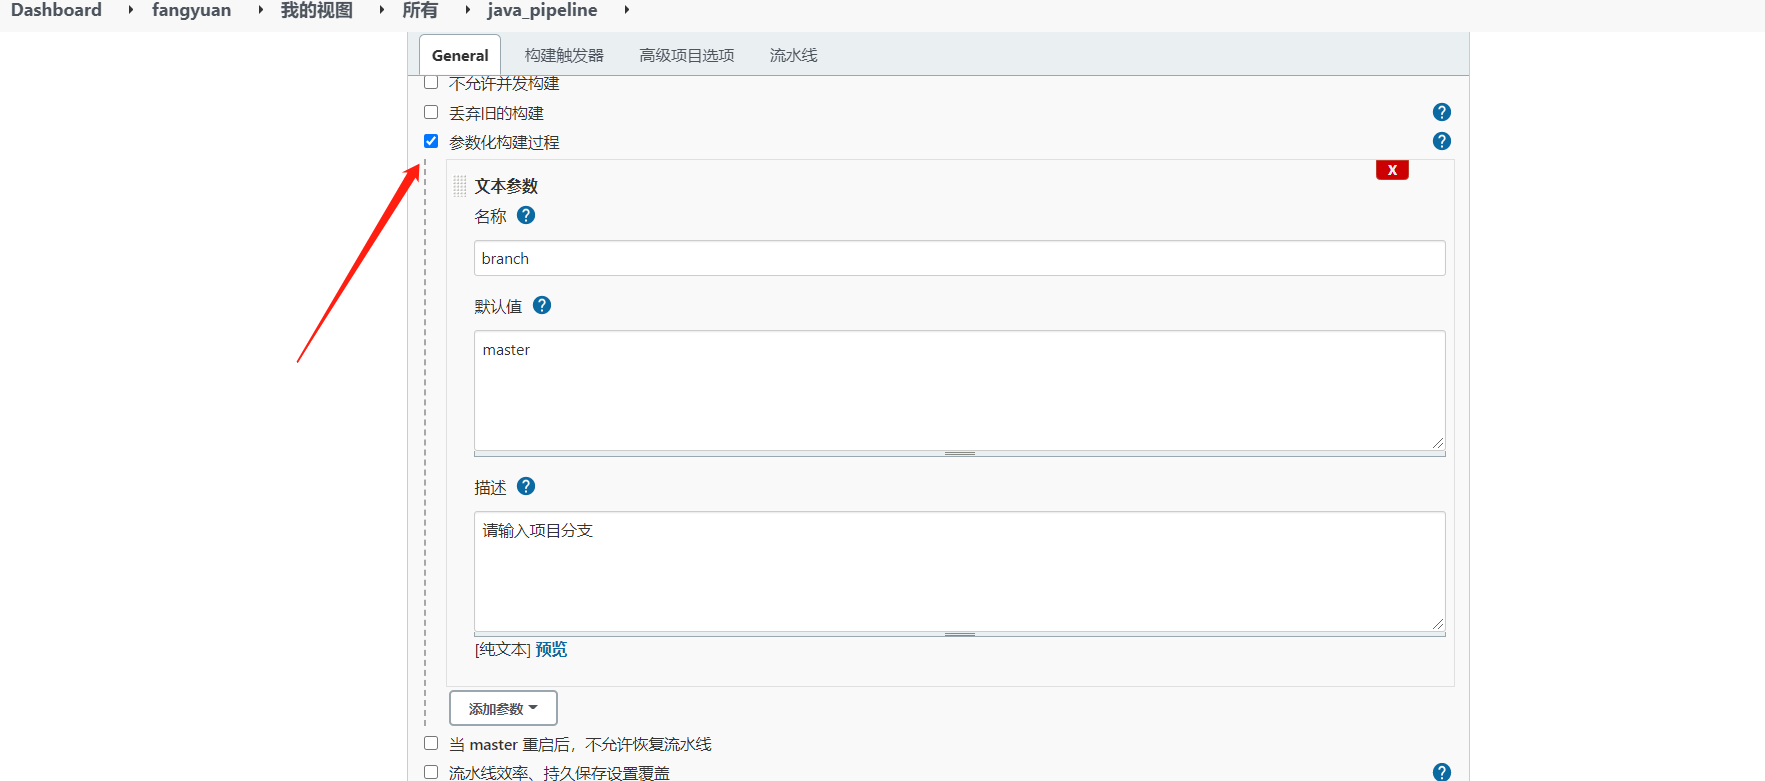Screen dimensions: 1765x781
Task: Show help for 默认值 field
Action: point(542,305)
